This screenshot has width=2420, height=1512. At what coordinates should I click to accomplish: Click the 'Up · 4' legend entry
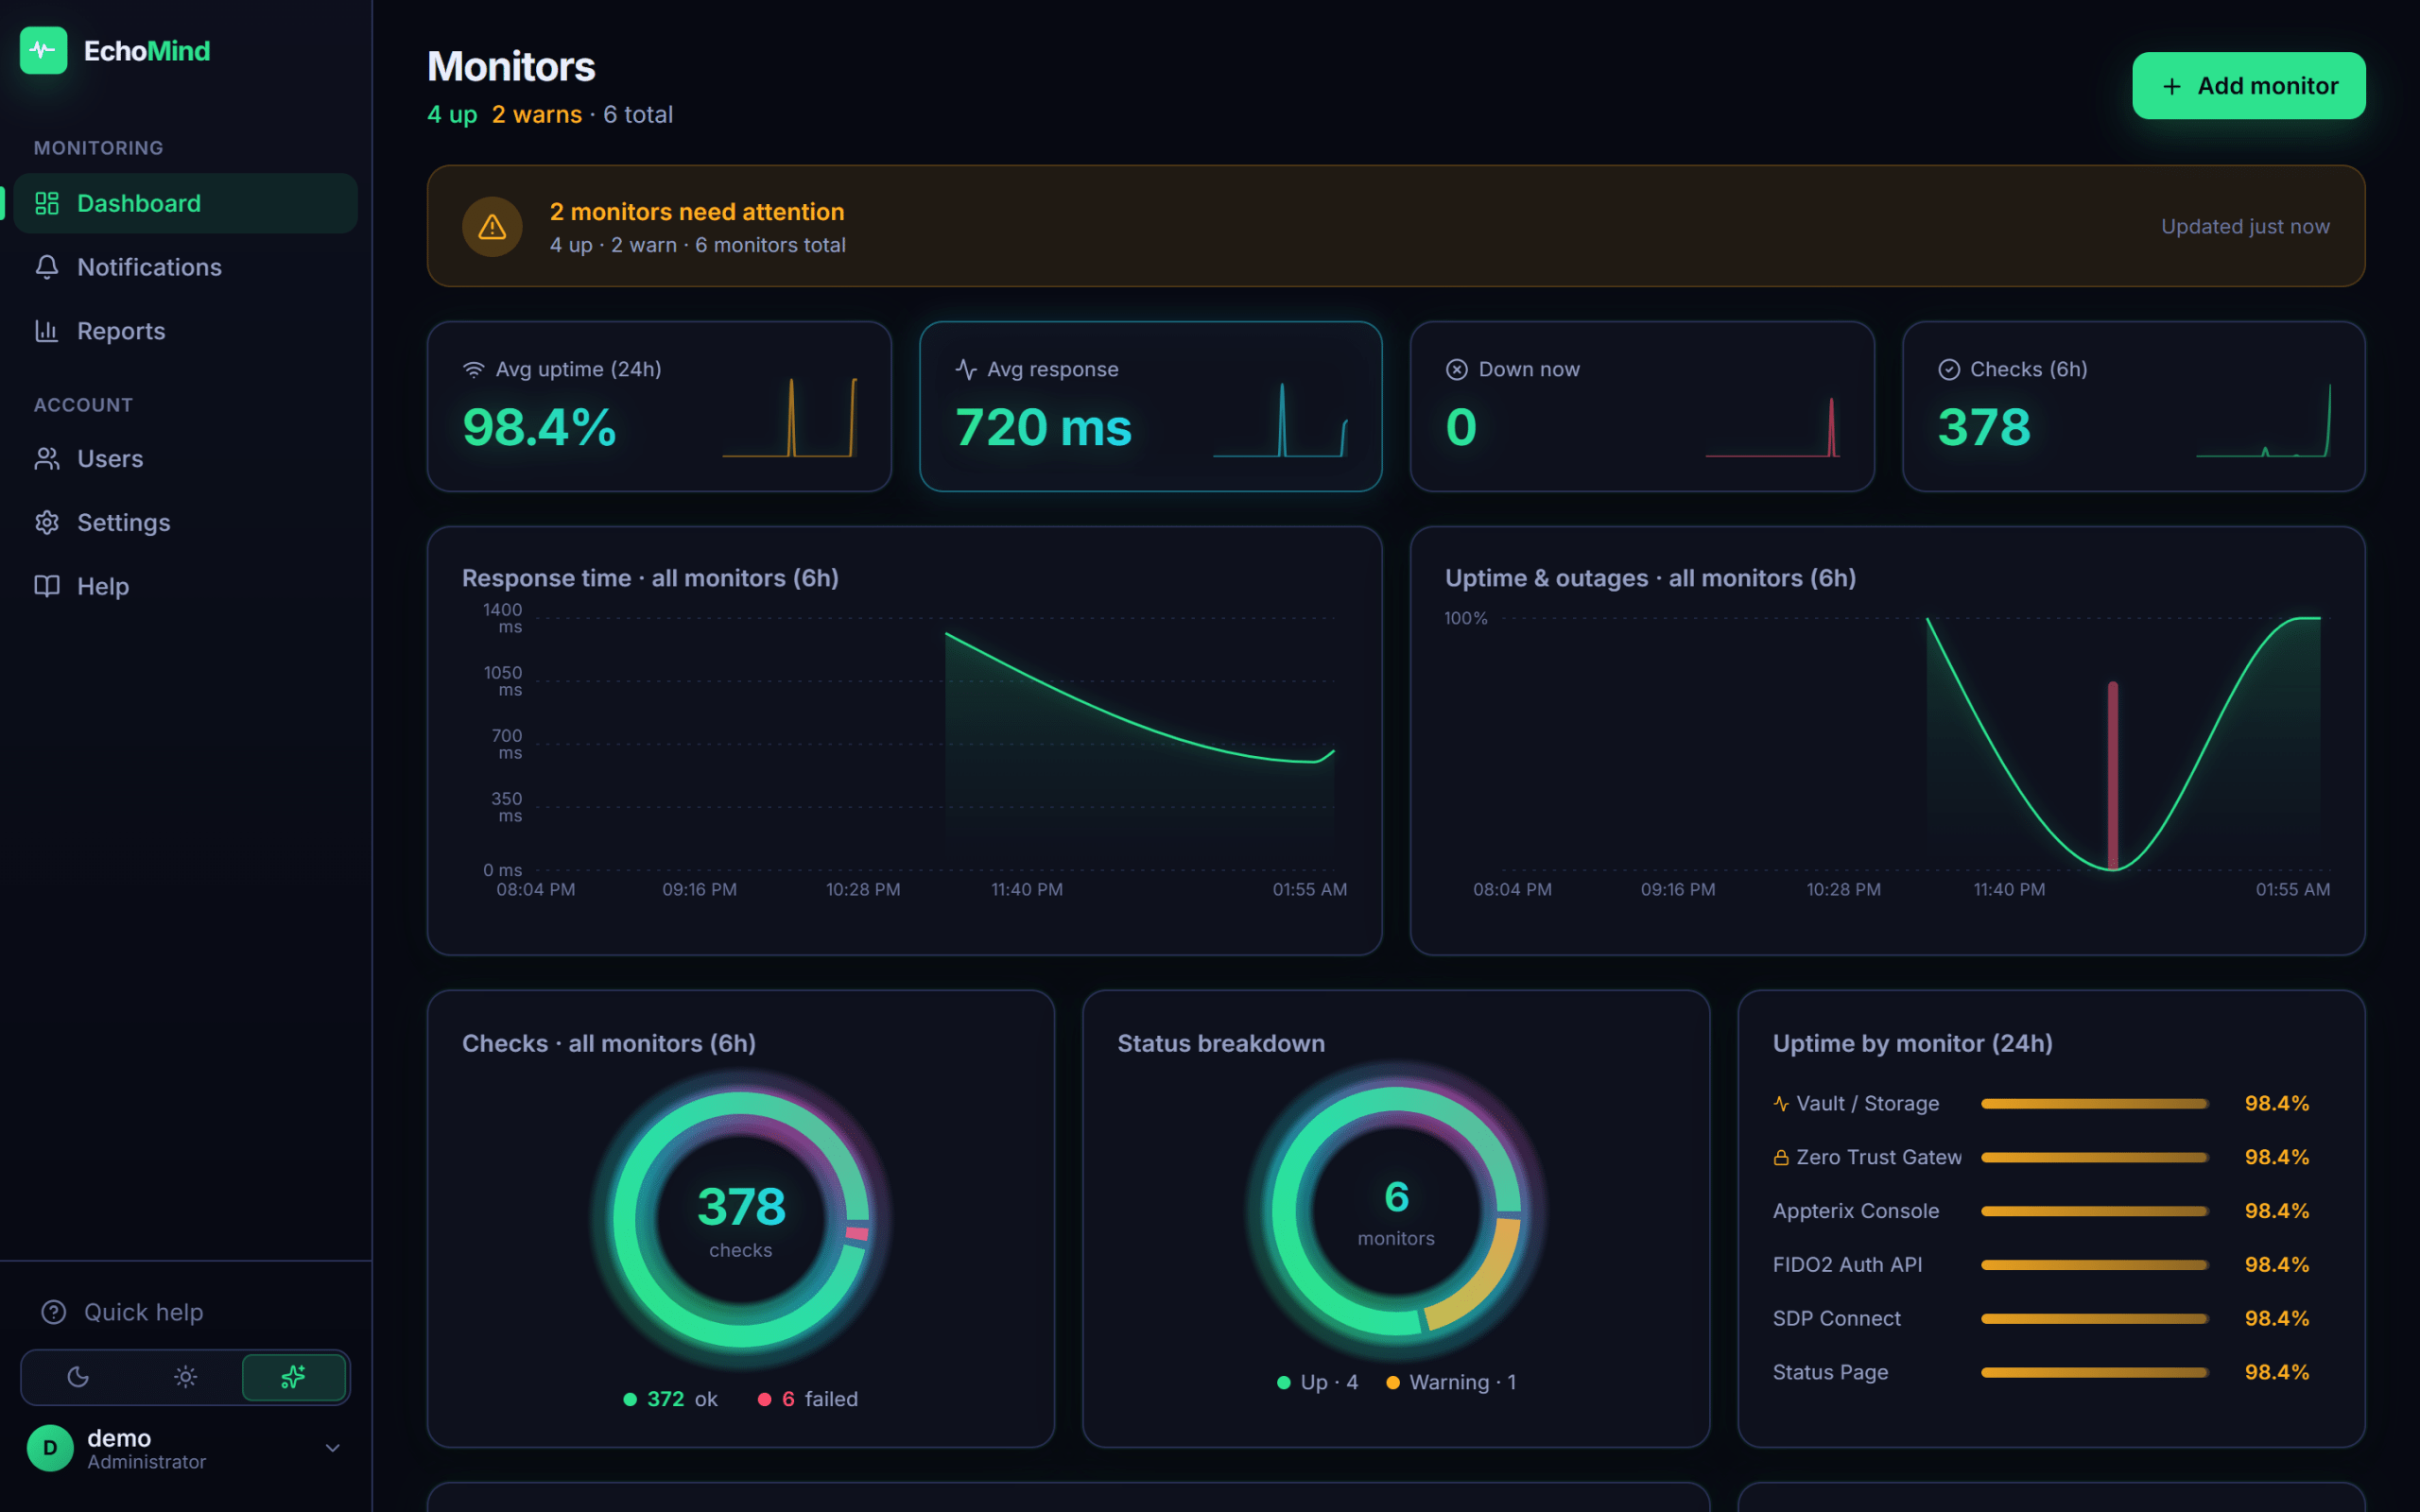click(1318, 1381)
